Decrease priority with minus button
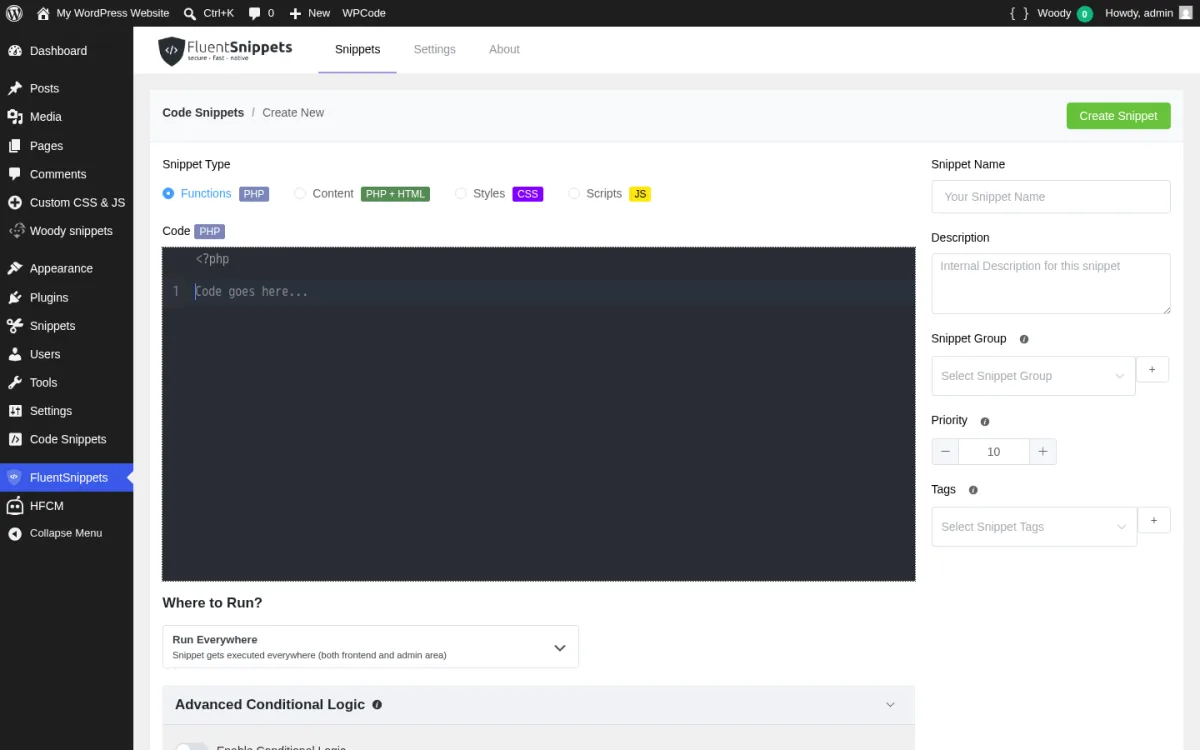The width and height of the screenshot is (1200, 750). click(945, 452)
